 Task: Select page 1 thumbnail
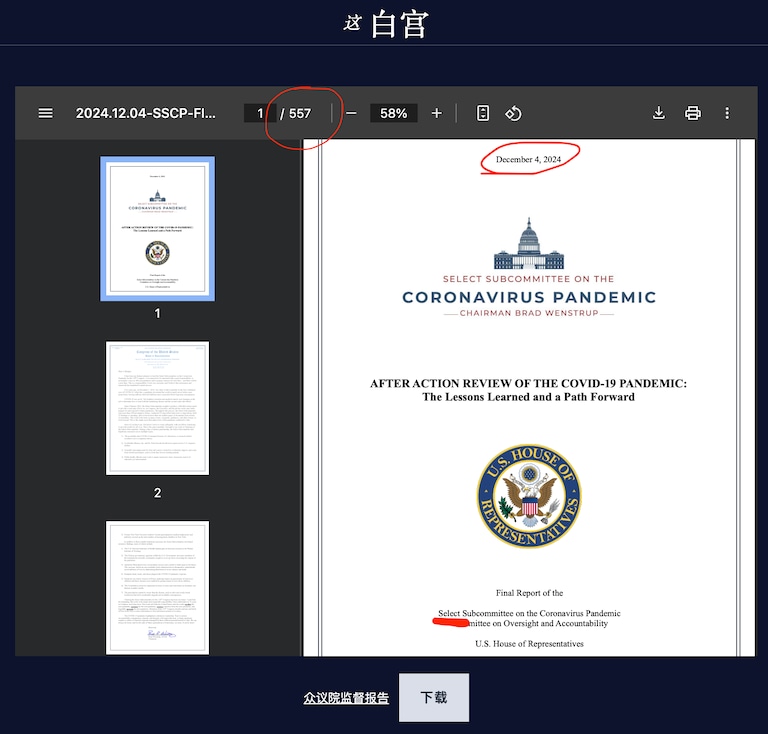(157, 229)
